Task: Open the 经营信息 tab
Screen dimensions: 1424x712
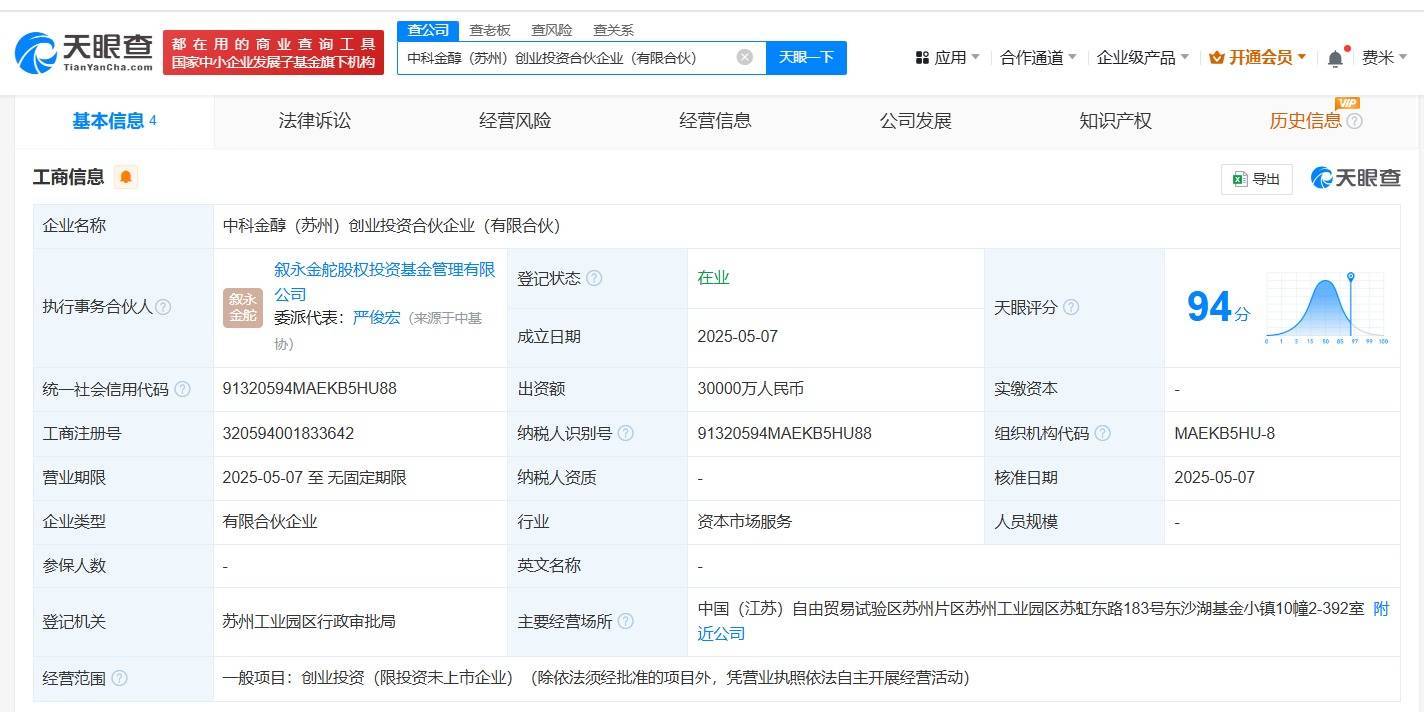Action: pos(715,121)
